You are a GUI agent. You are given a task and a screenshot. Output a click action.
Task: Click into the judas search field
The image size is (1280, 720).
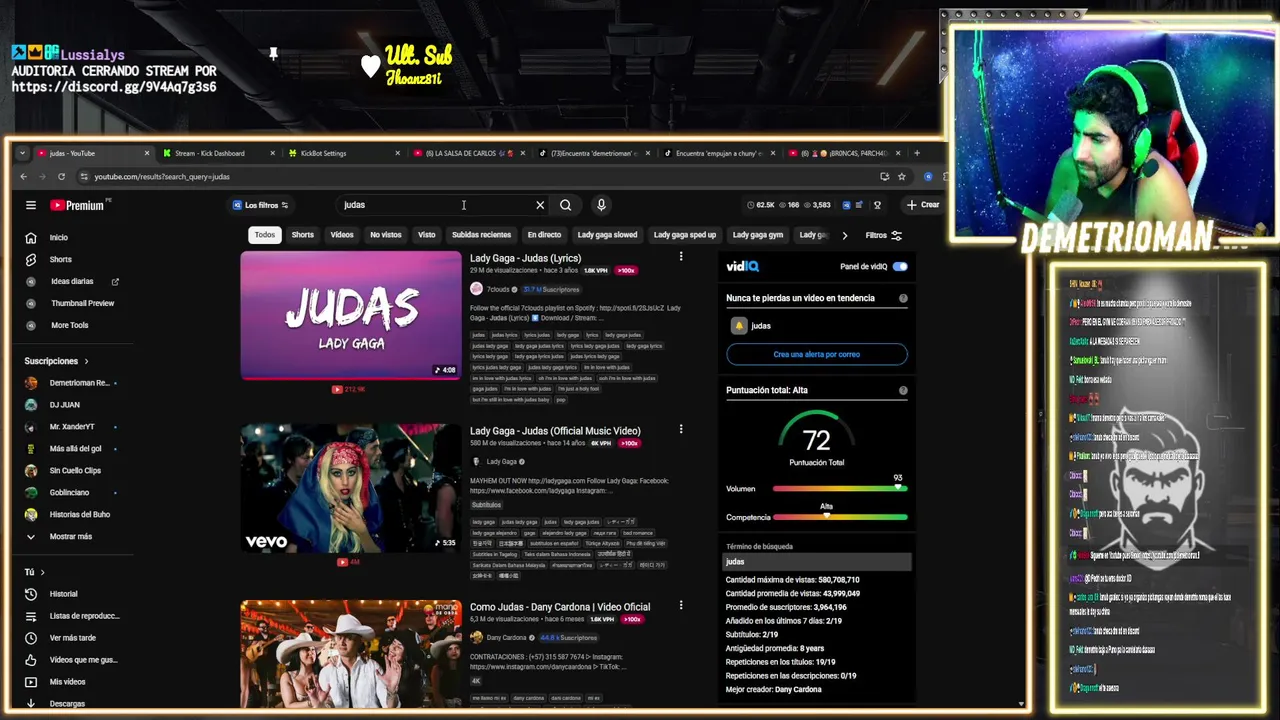click(436, 205)
